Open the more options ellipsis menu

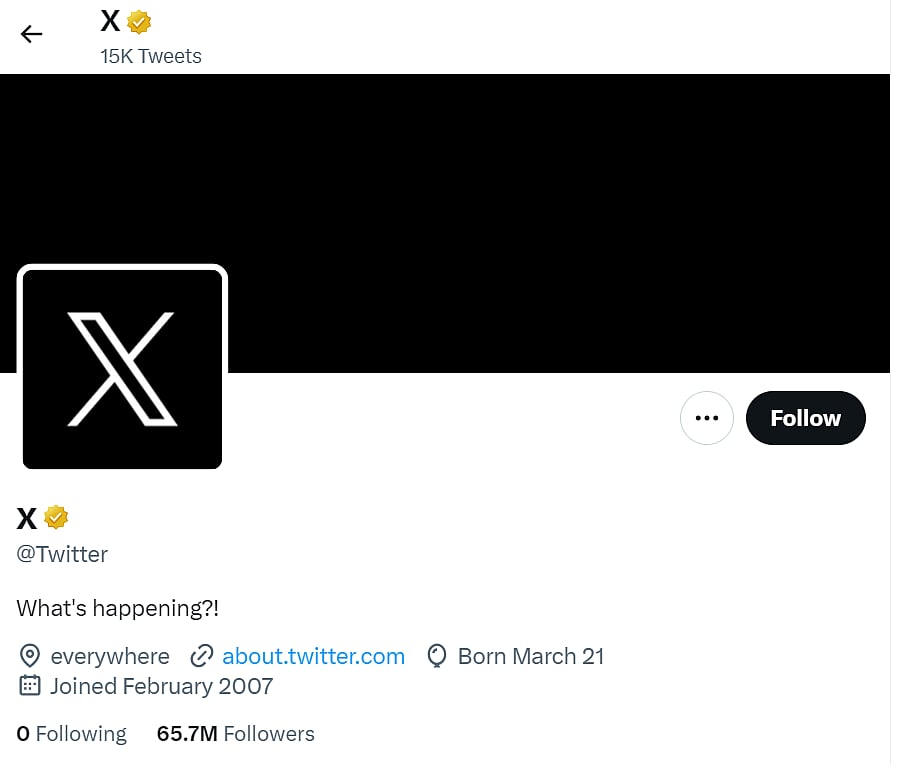[707, 418]
